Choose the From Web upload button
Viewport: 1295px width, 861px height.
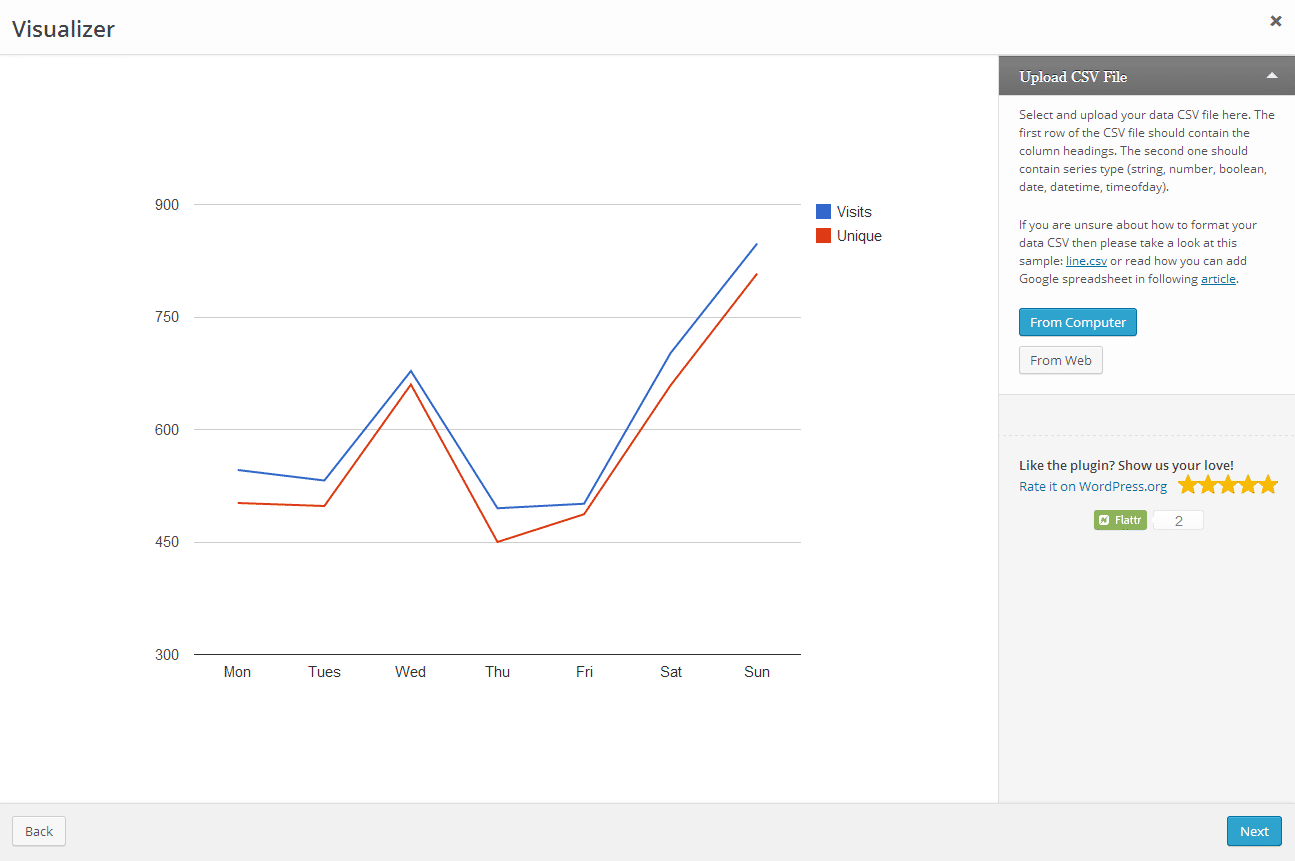coord(1060,360)
